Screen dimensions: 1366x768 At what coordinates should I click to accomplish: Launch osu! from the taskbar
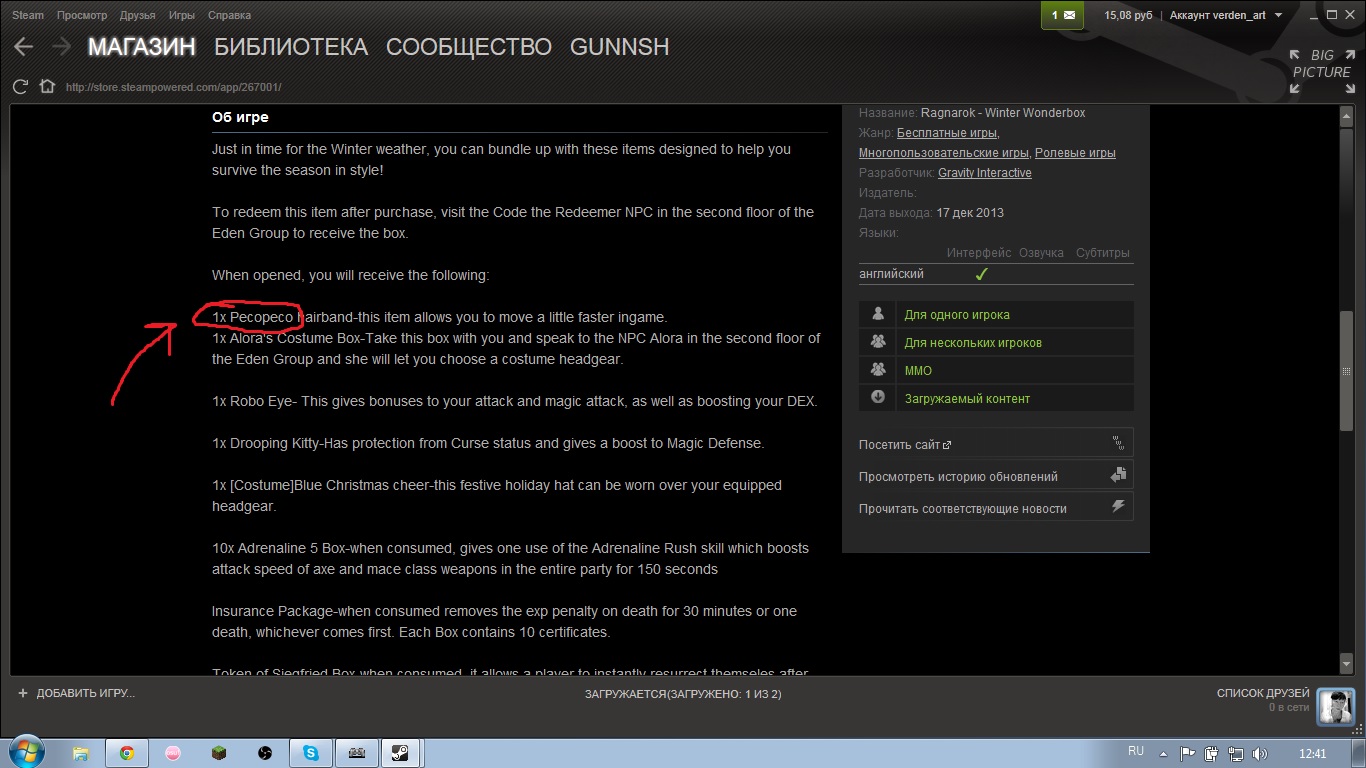pos(173,753)
